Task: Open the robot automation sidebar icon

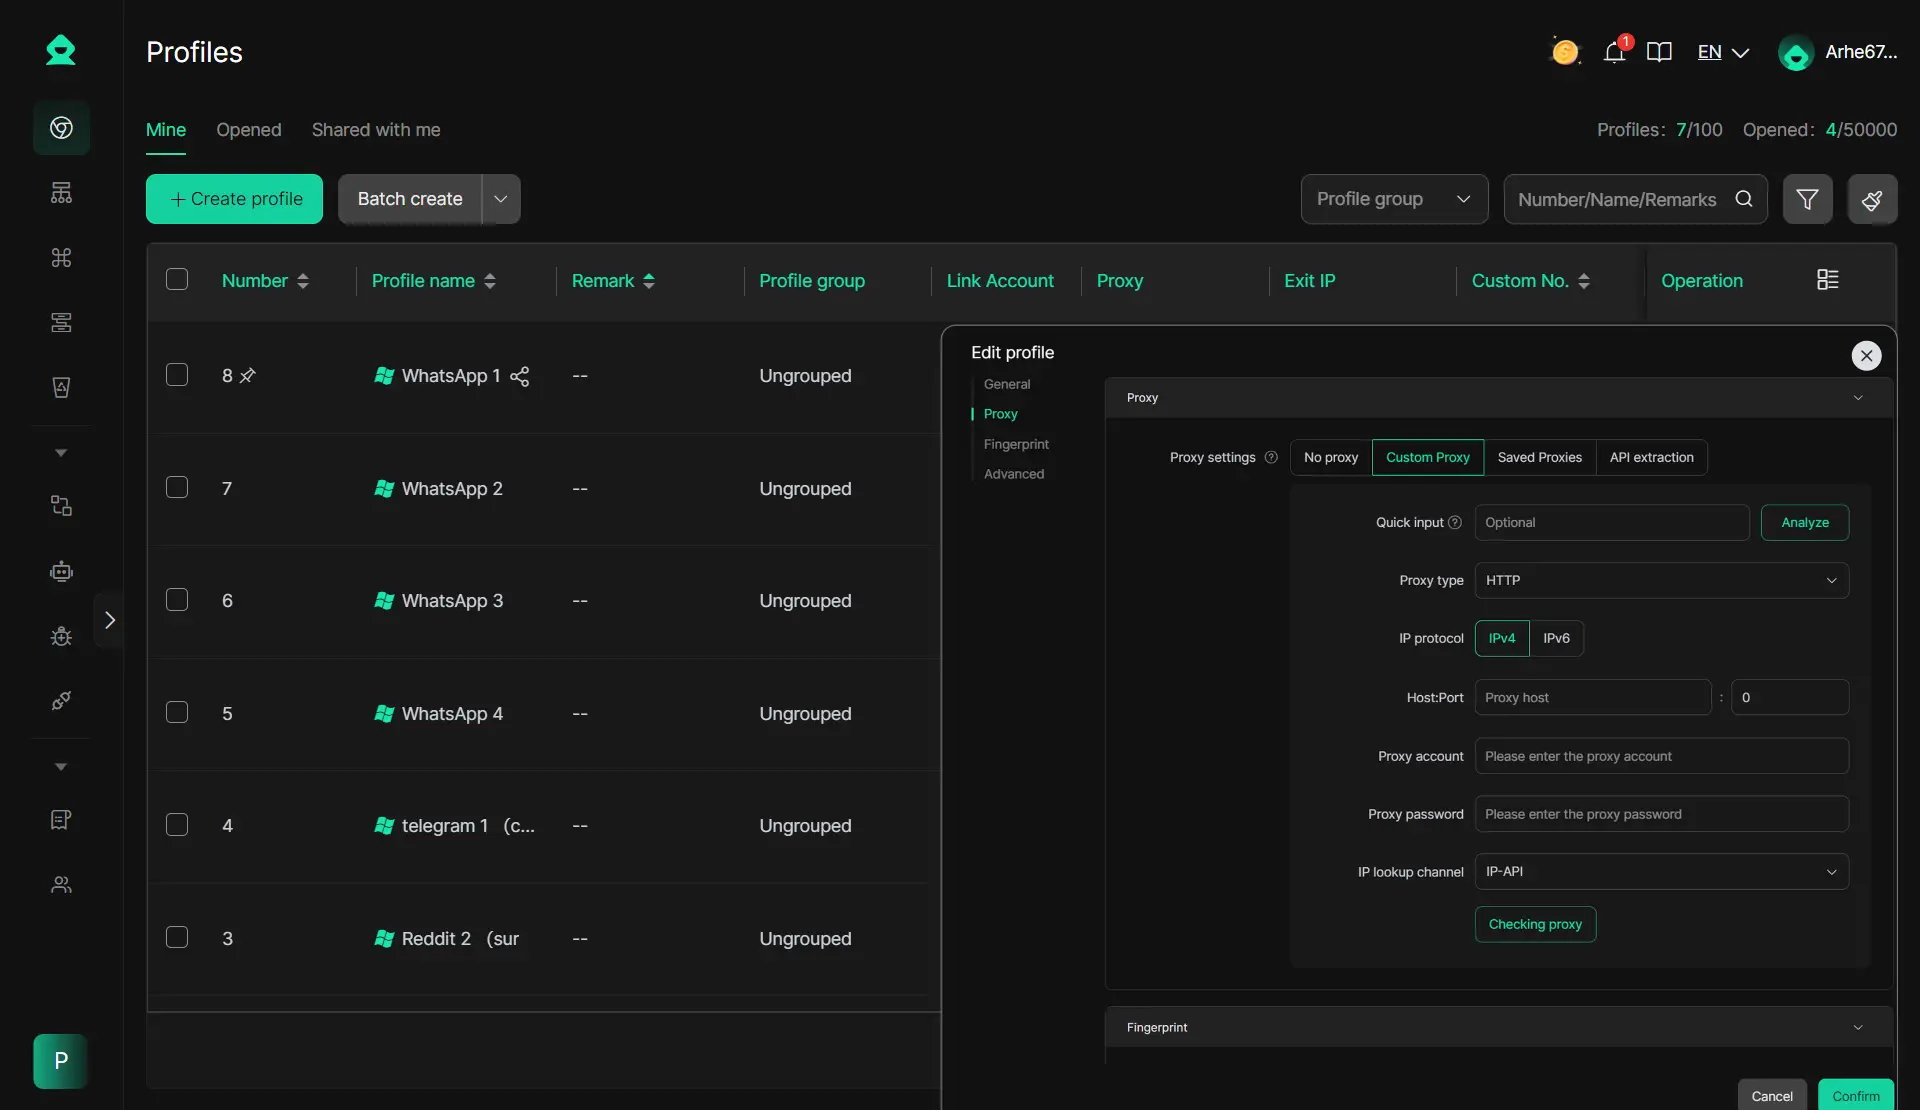Action: point(61,571)
